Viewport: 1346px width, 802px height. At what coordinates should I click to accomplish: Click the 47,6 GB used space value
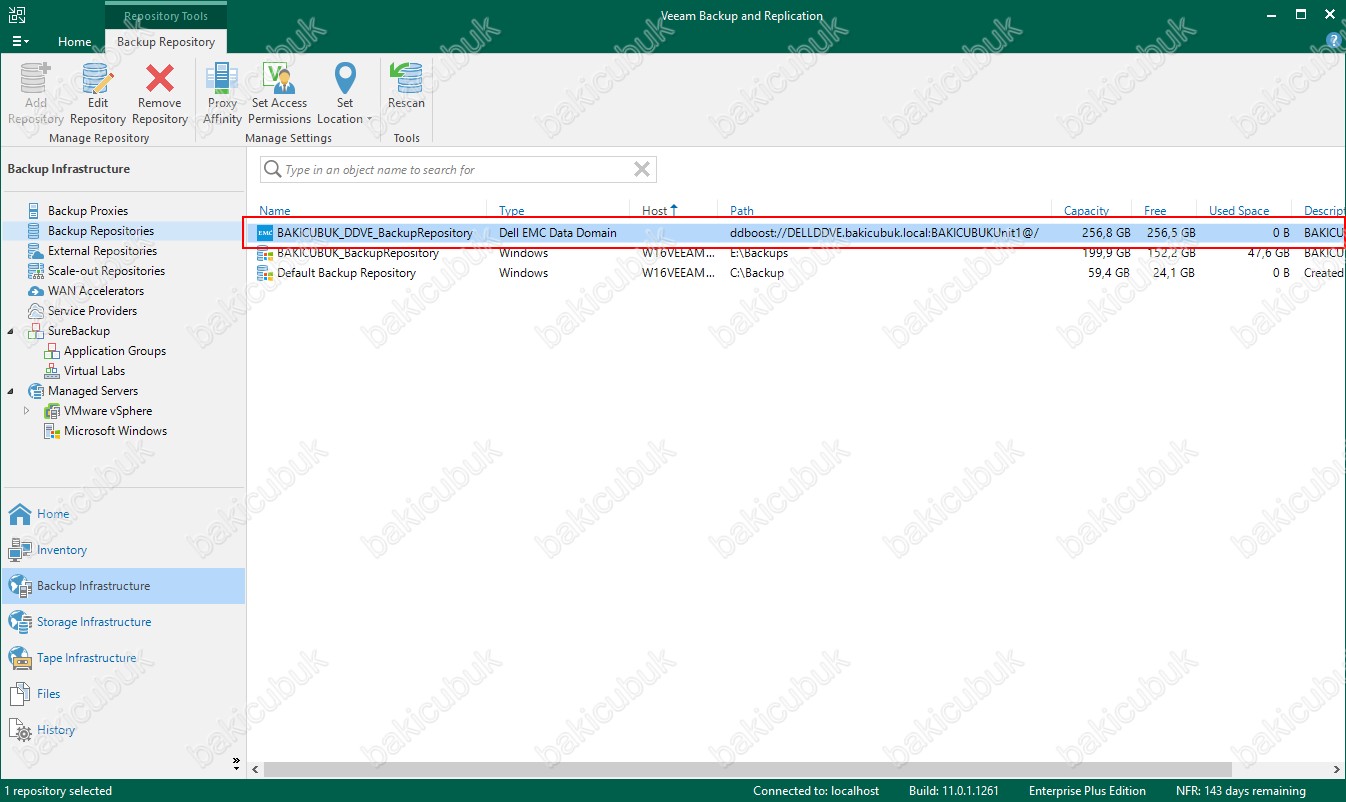click(1266, 253)
